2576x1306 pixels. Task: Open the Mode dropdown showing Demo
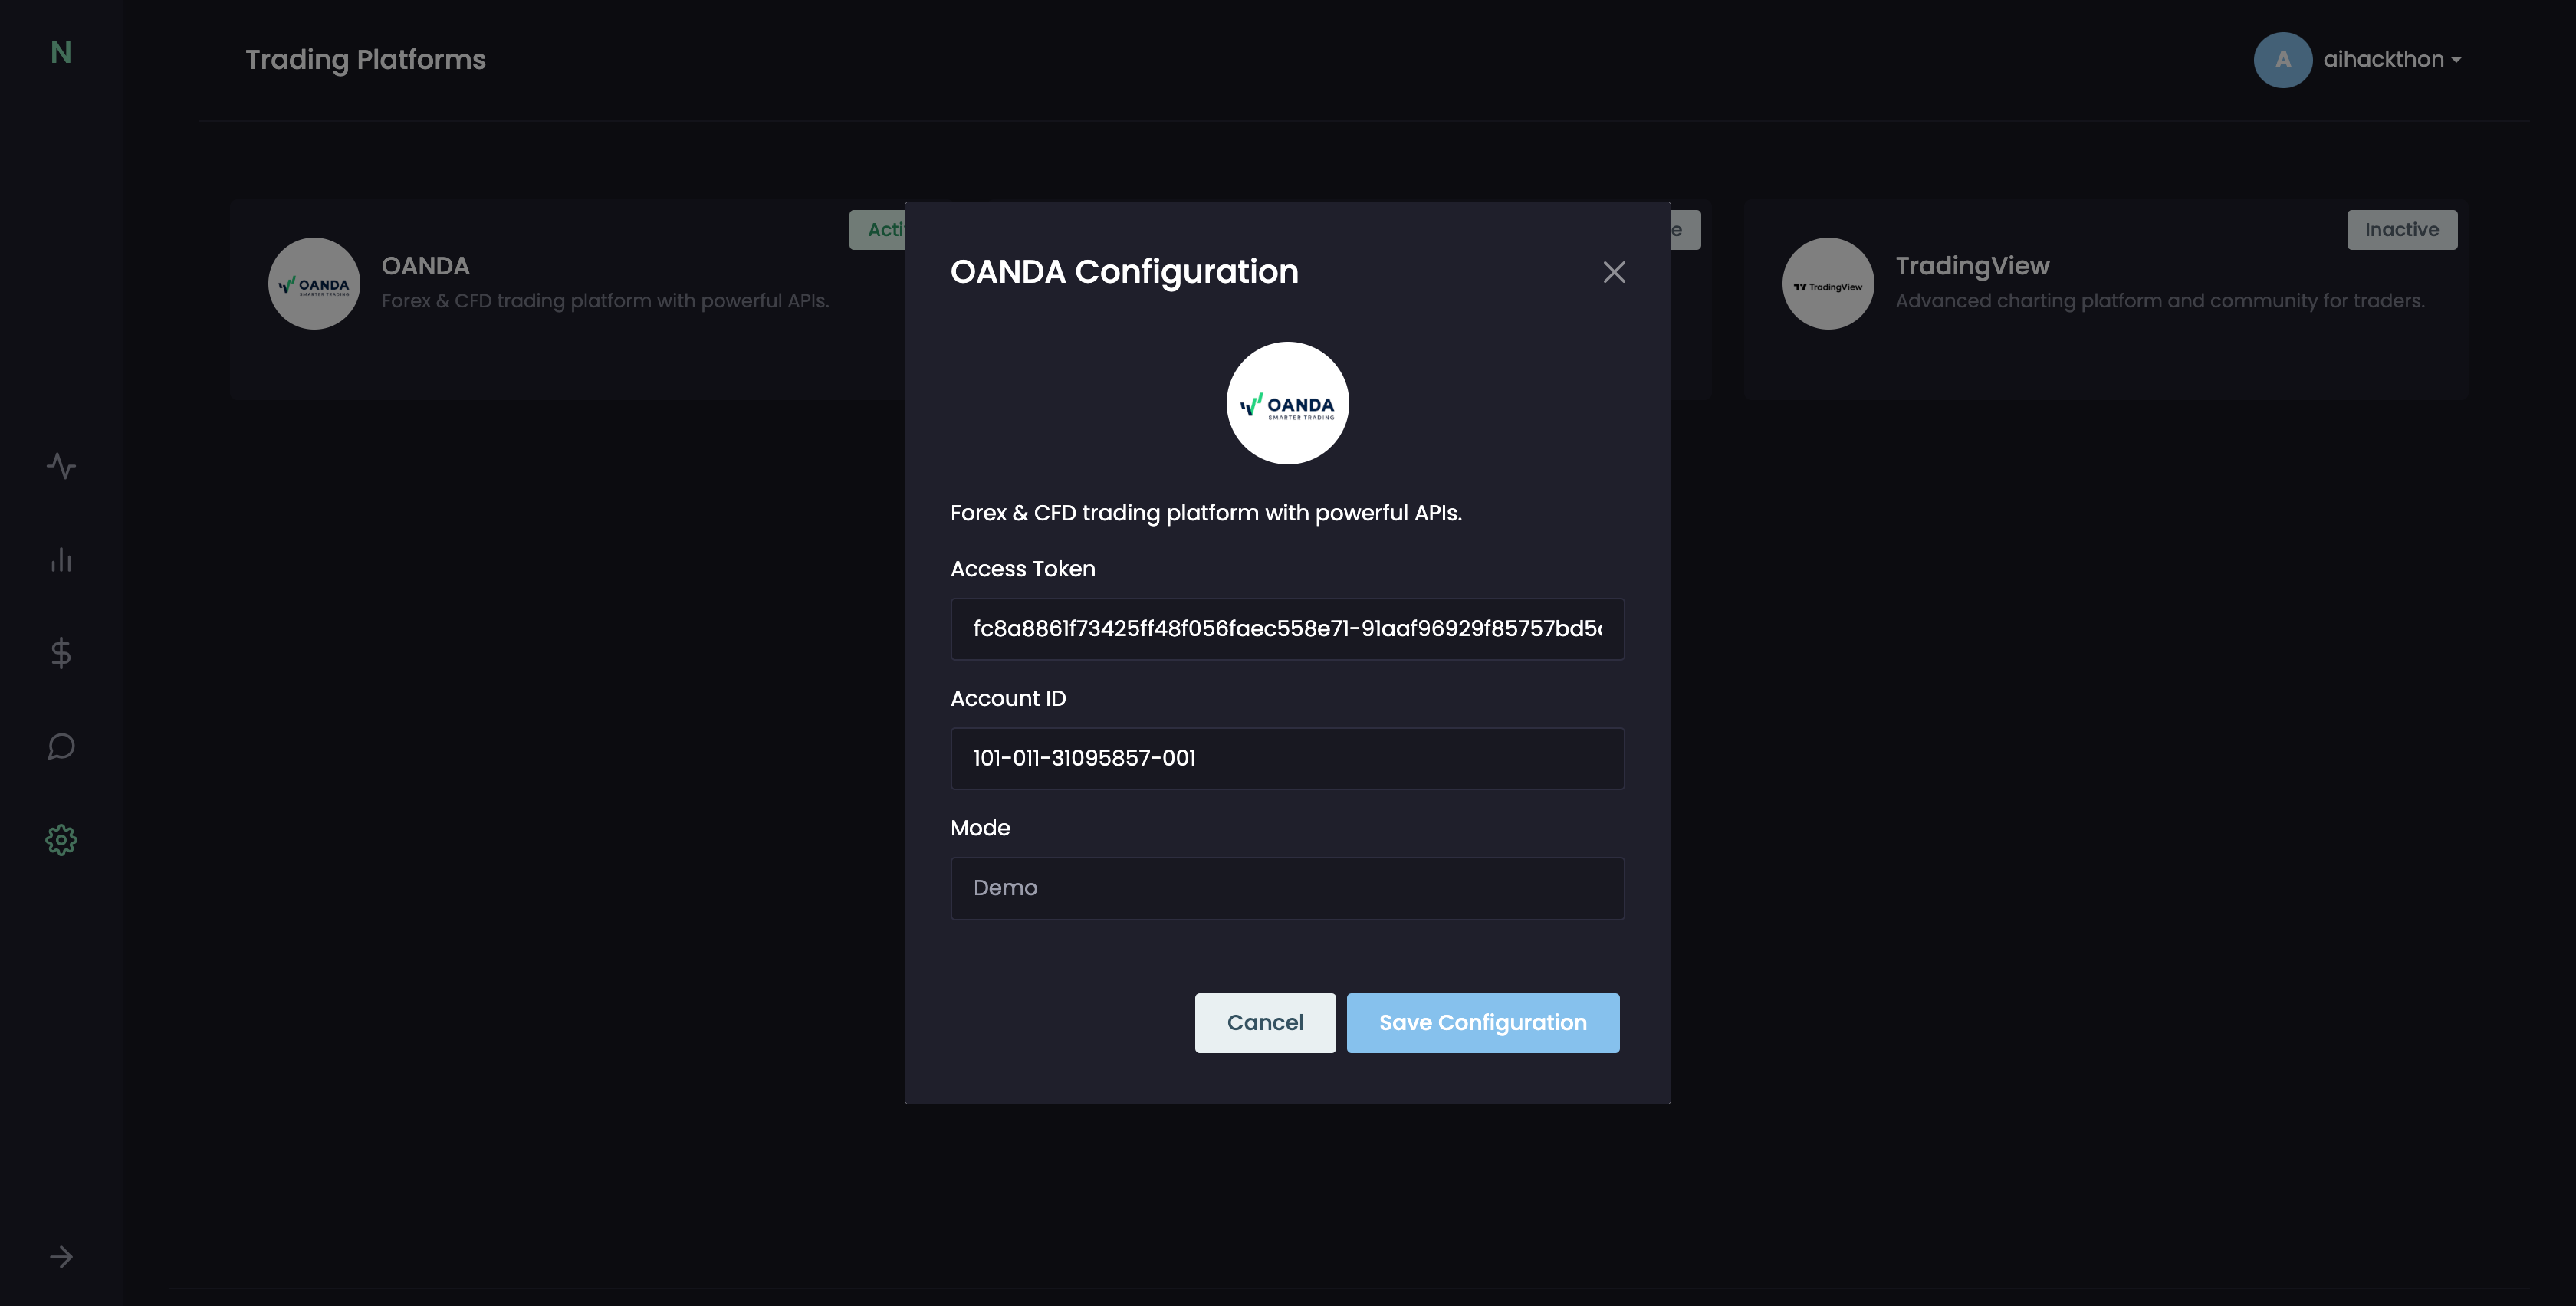point(1287,888)
